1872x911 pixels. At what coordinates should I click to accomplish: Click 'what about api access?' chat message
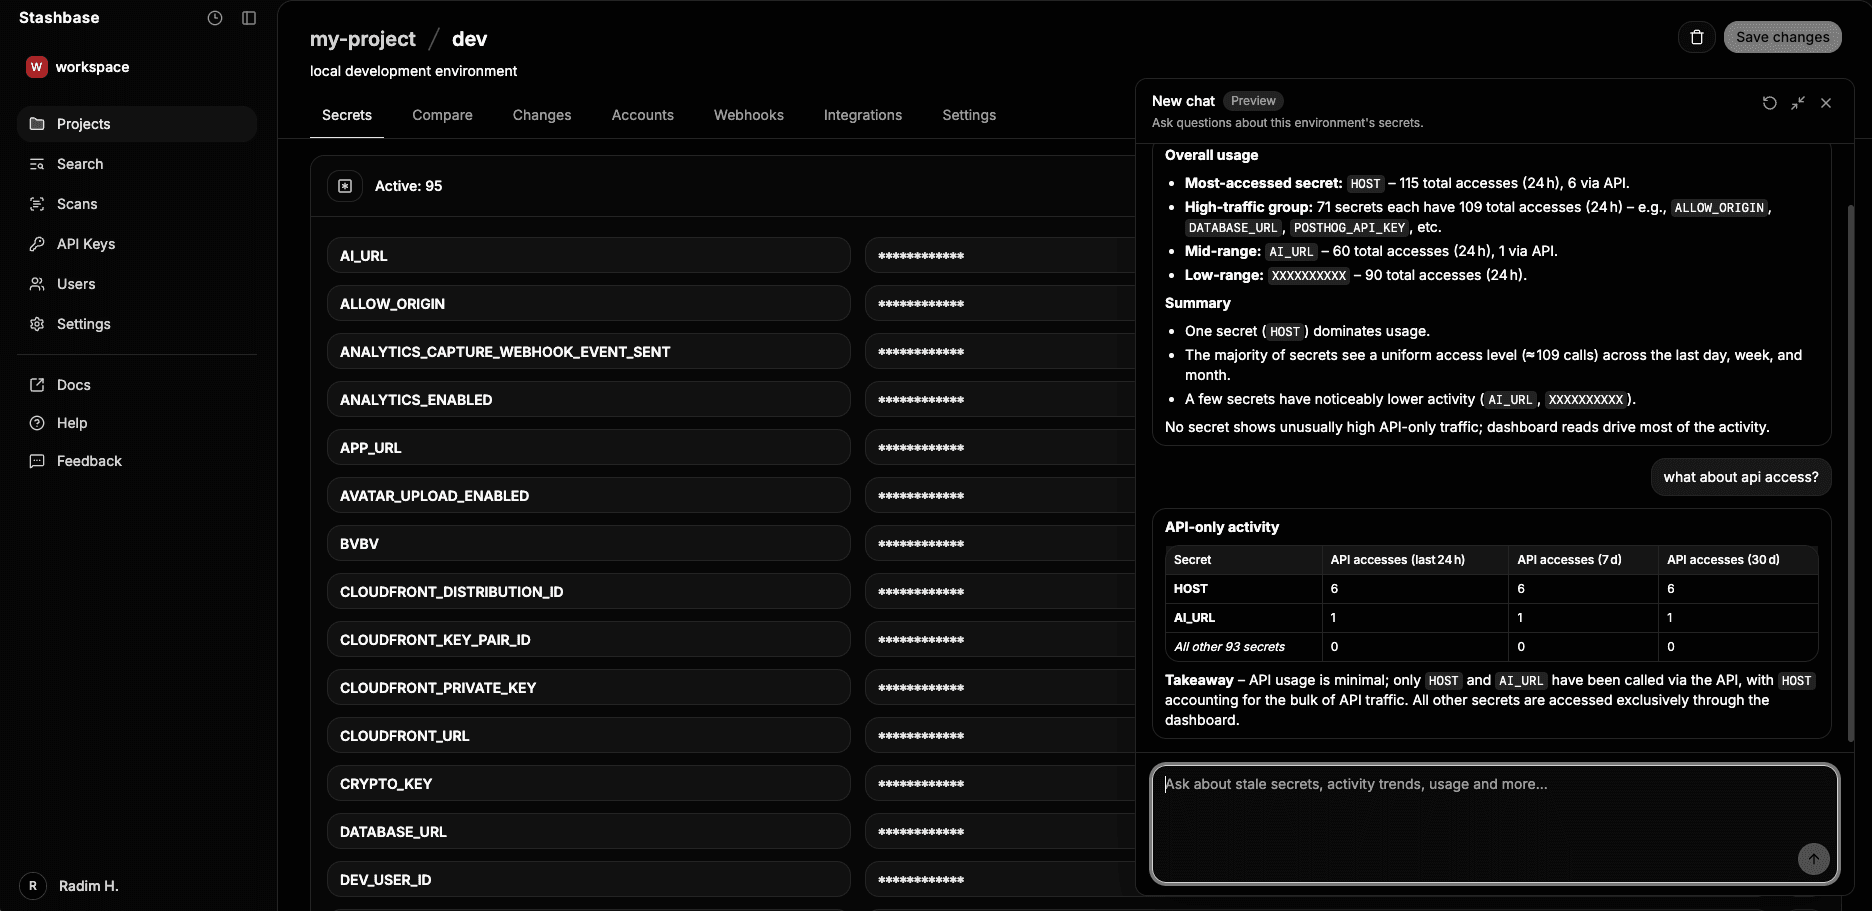coord(1741,477)
